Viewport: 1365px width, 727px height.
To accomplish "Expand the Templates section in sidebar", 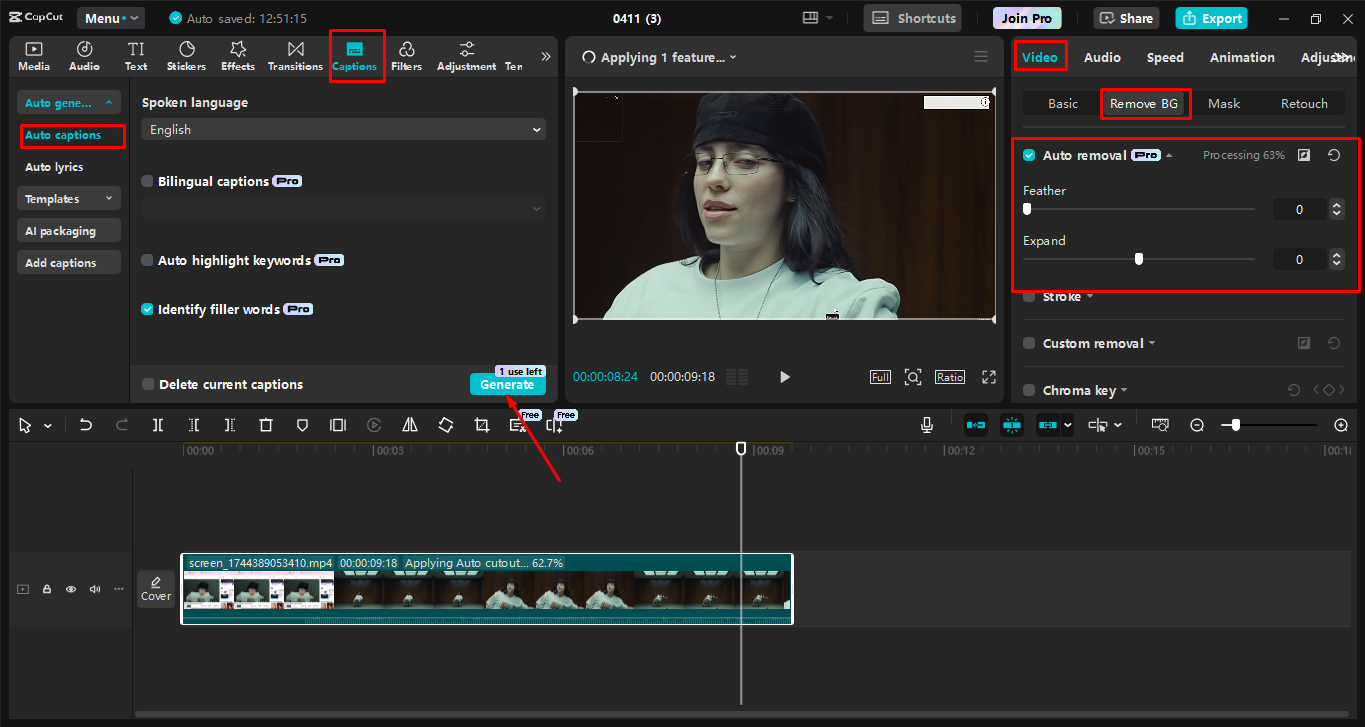I will 68,199.
